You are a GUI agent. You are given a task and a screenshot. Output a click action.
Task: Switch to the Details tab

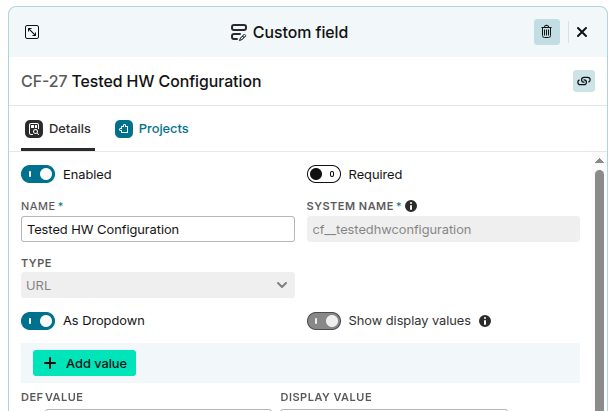coord(58,129)
